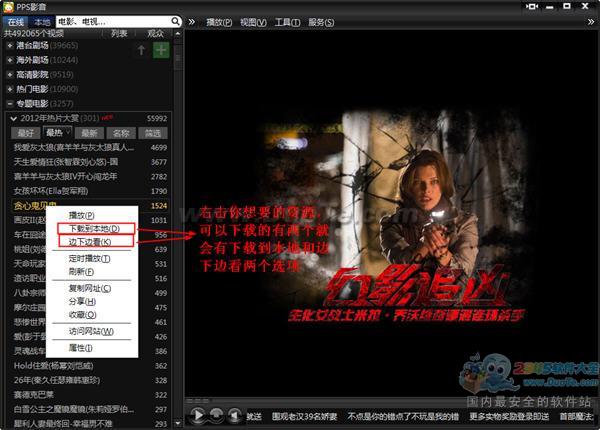
Task: Open the 播放(P) menu
Action: click(219, 23)
